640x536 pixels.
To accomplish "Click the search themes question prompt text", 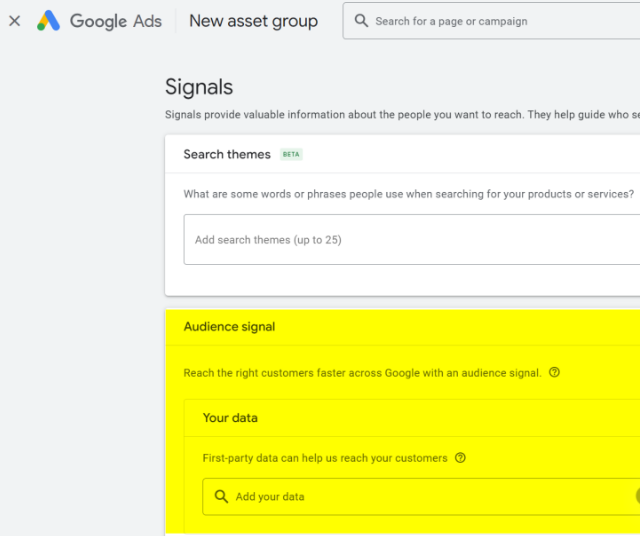I will [x=408, y=194].
